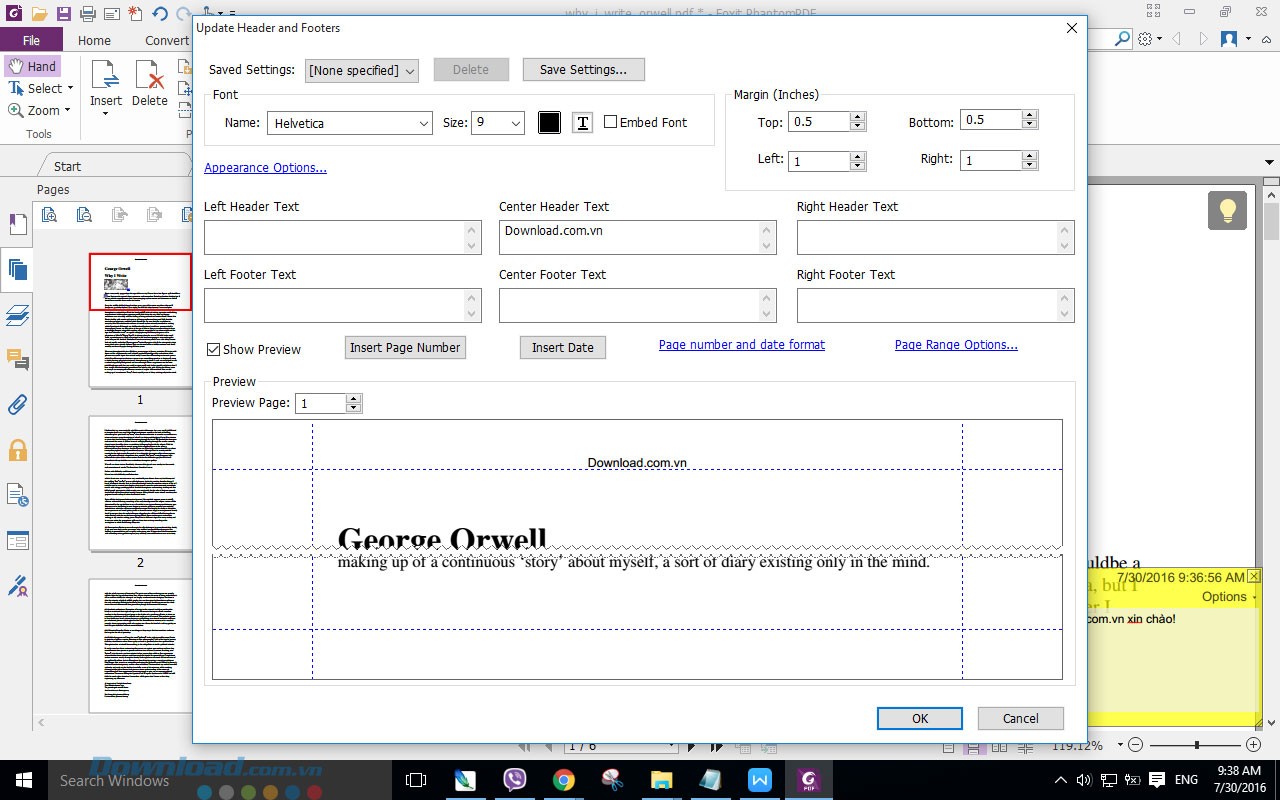Click the Delete pages icon
The image size is (1280, 800).
pyautogui.click(x=150, y=83)
